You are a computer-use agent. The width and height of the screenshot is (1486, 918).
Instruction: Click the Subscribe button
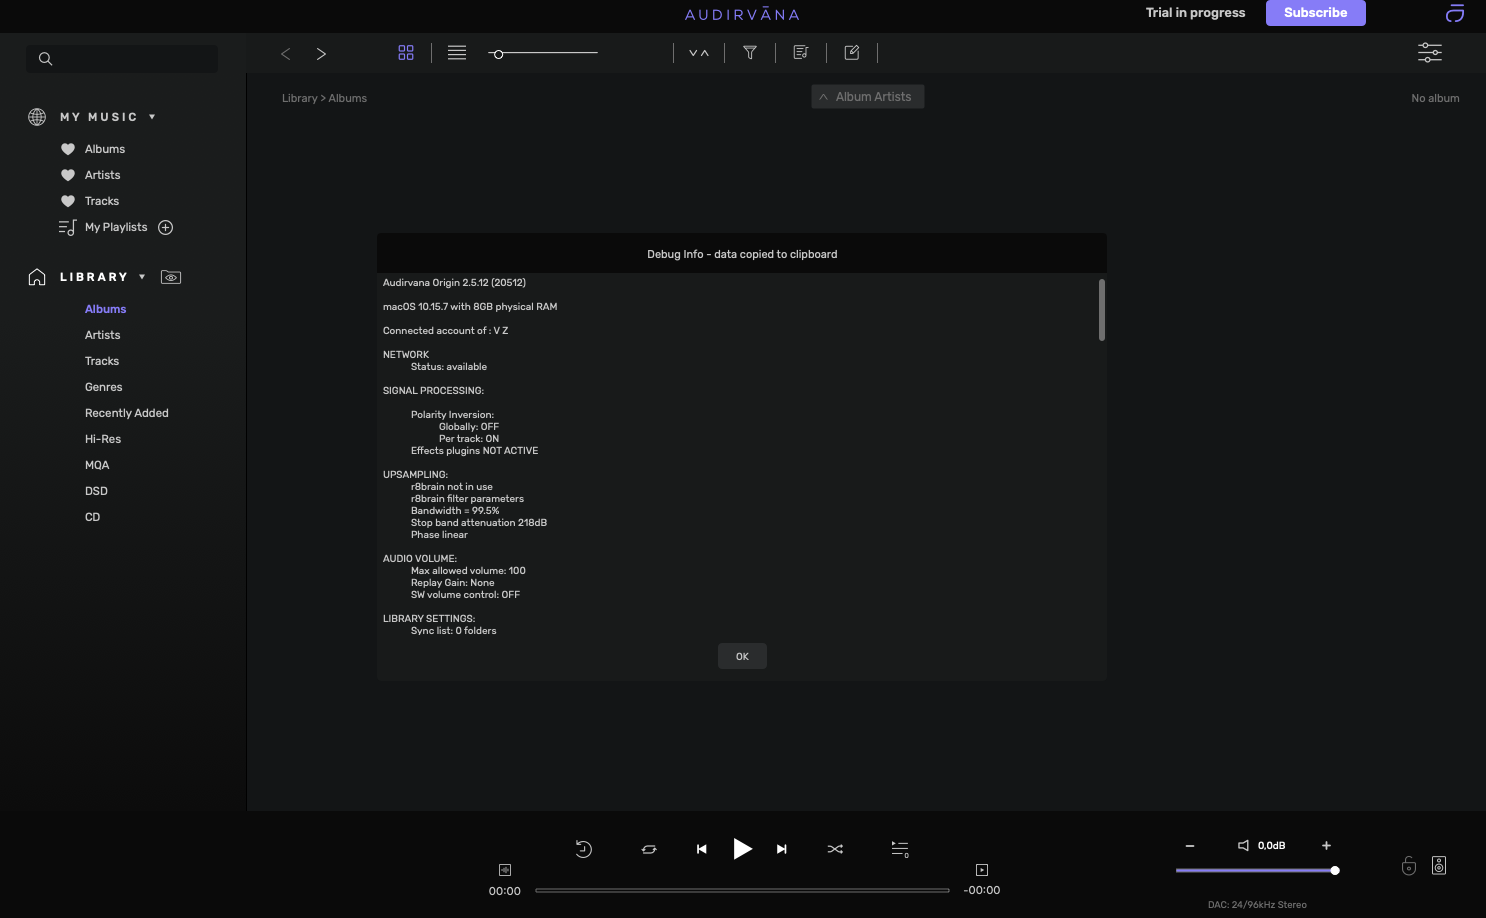(x=1315, y=13)
